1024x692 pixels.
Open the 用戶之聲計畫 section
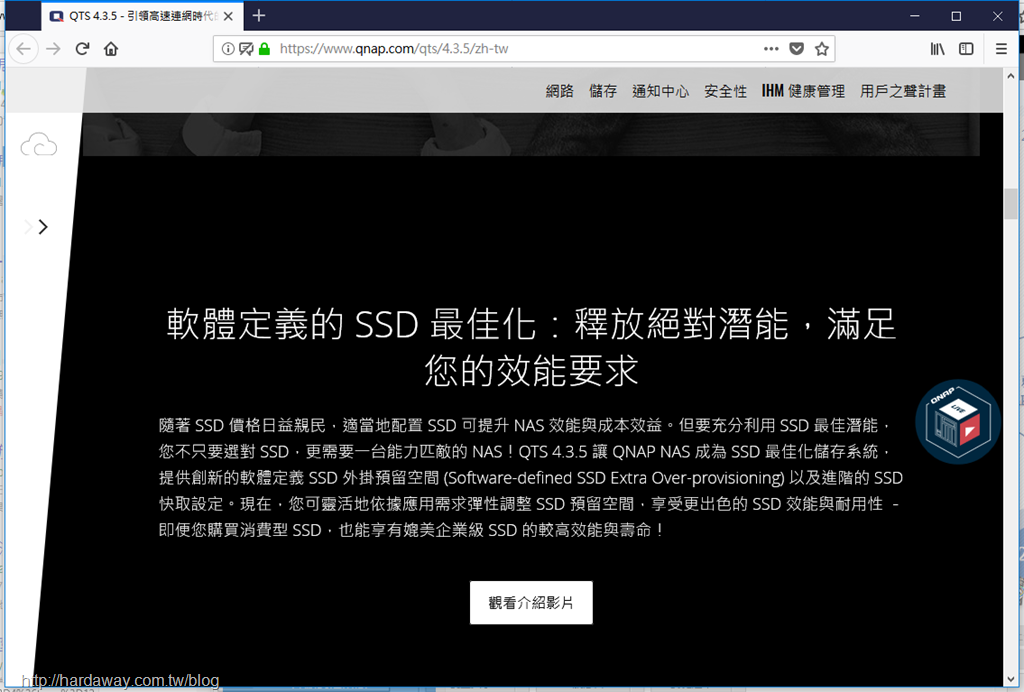903,91
